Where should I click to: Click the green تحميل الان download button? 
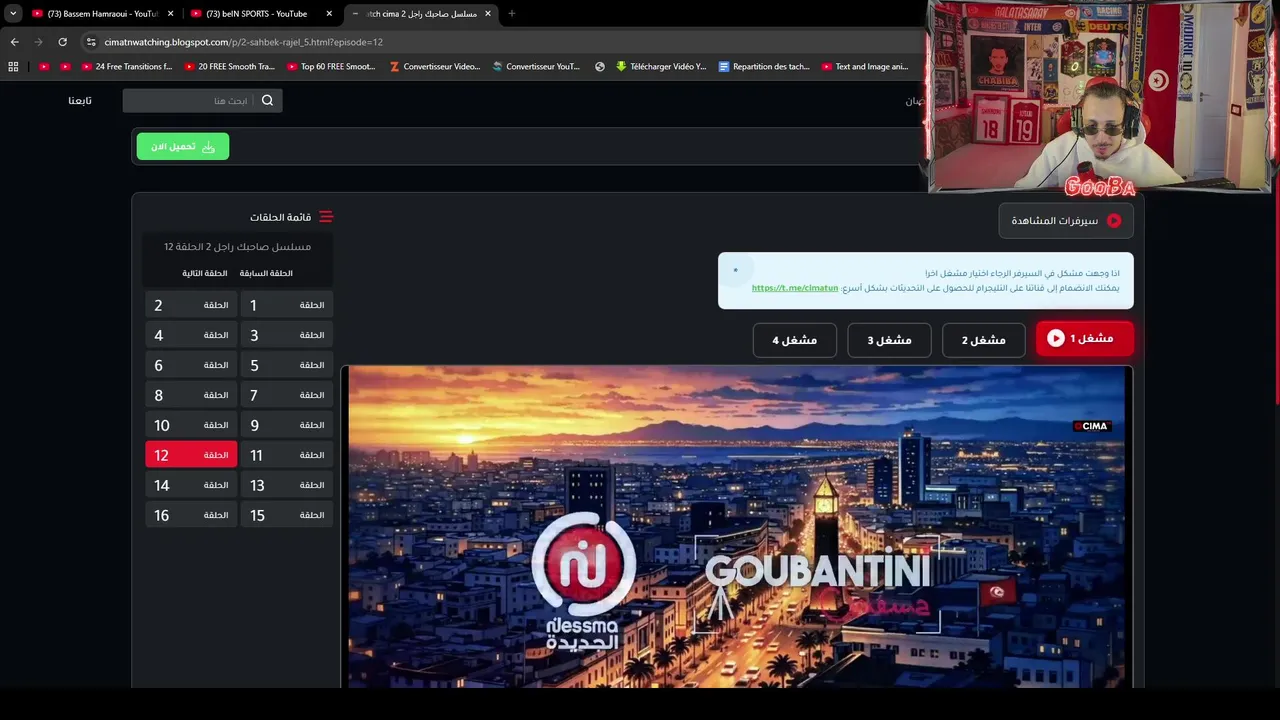click(183, 146)
